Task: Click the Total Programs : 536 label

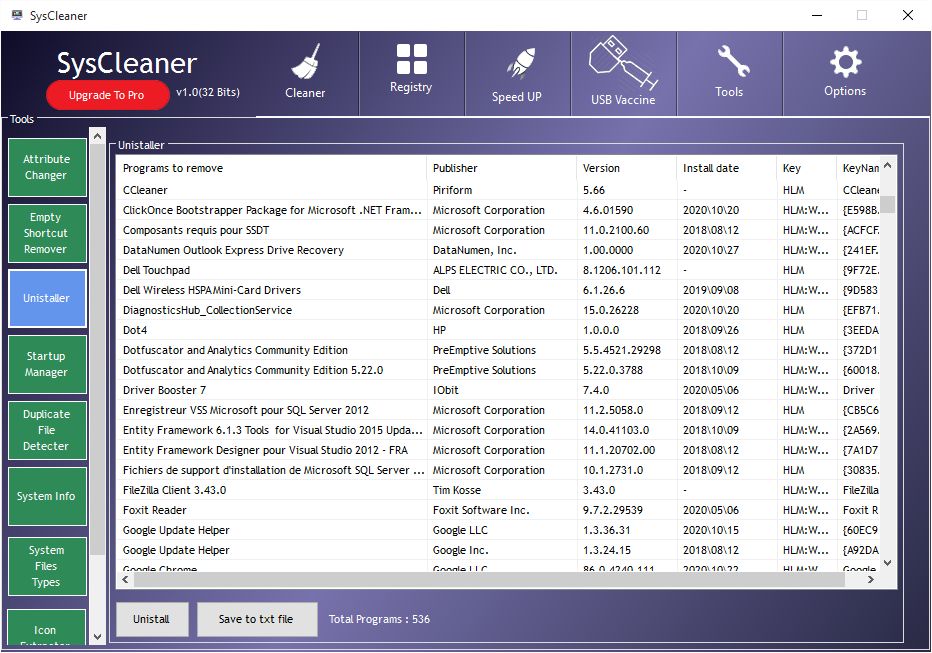Action: click(379, 619)
